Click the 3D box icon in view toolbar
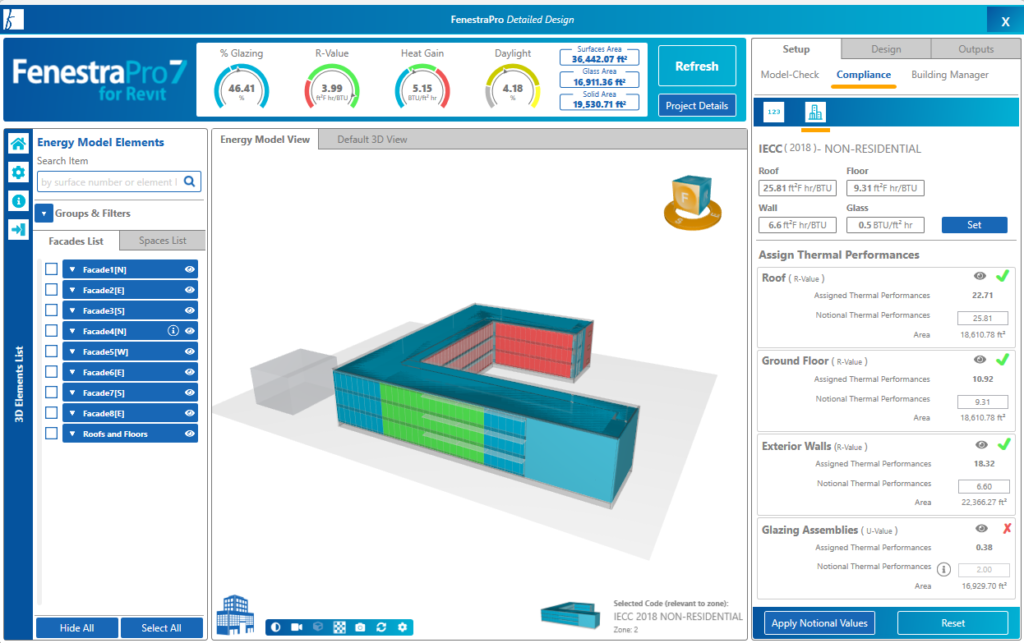 click(318, 627)
